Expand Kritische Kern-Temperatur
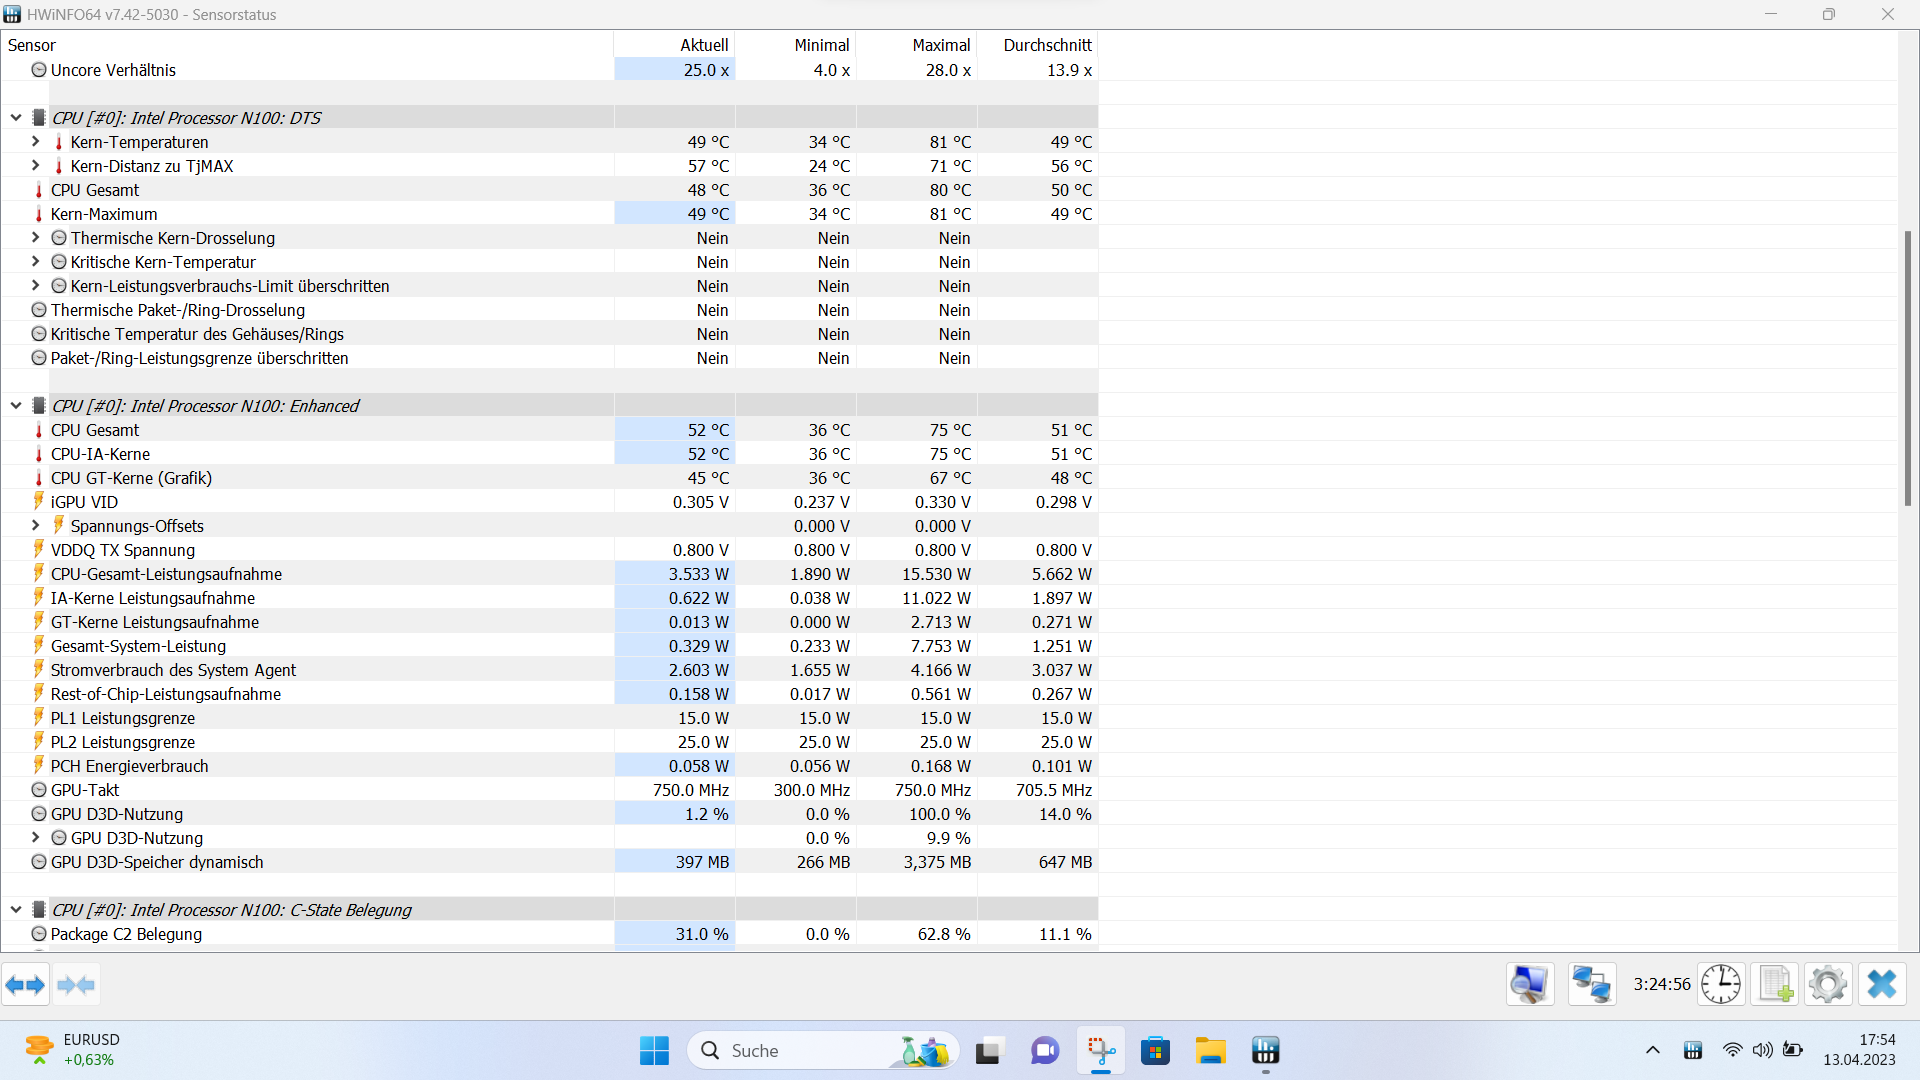This screenshot has width=1920, height=1080. point(36,262)
